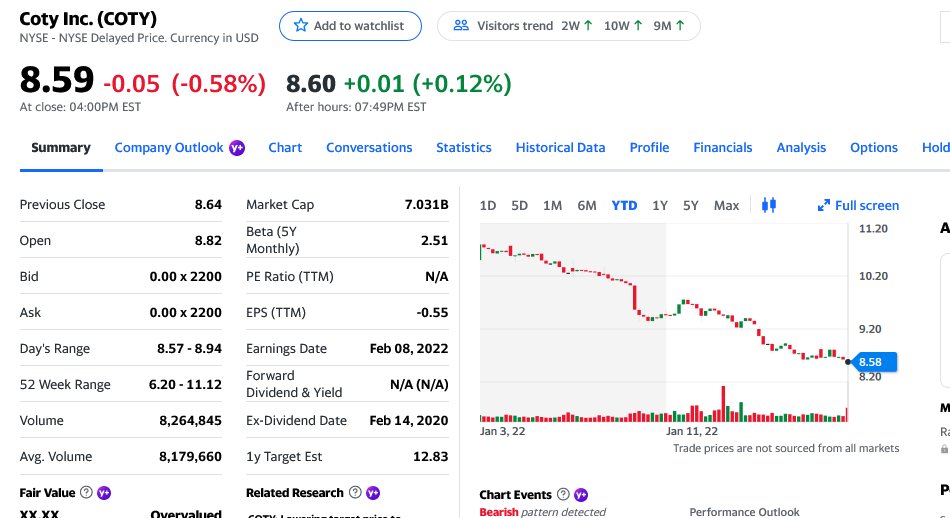Open the Analysis tab
Viewport: 950px width, 518px height.
coord(801,148)
